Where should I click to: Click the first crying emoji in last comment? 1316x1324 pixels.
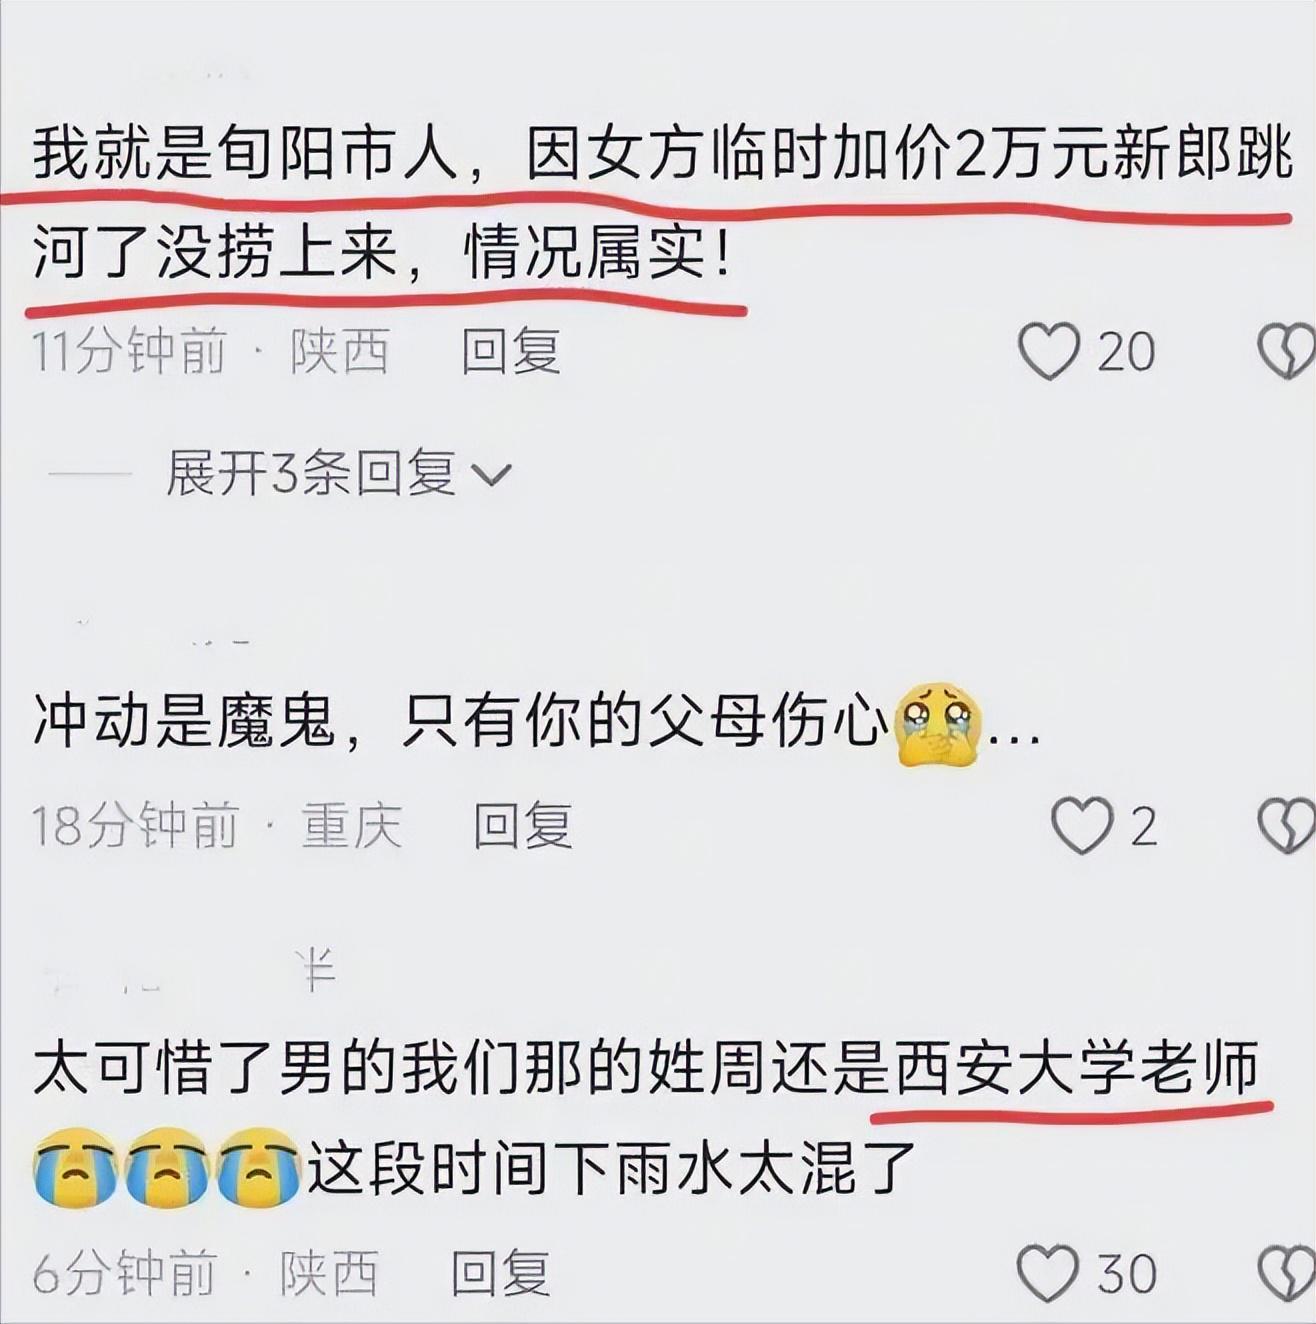coord(76,1166)
